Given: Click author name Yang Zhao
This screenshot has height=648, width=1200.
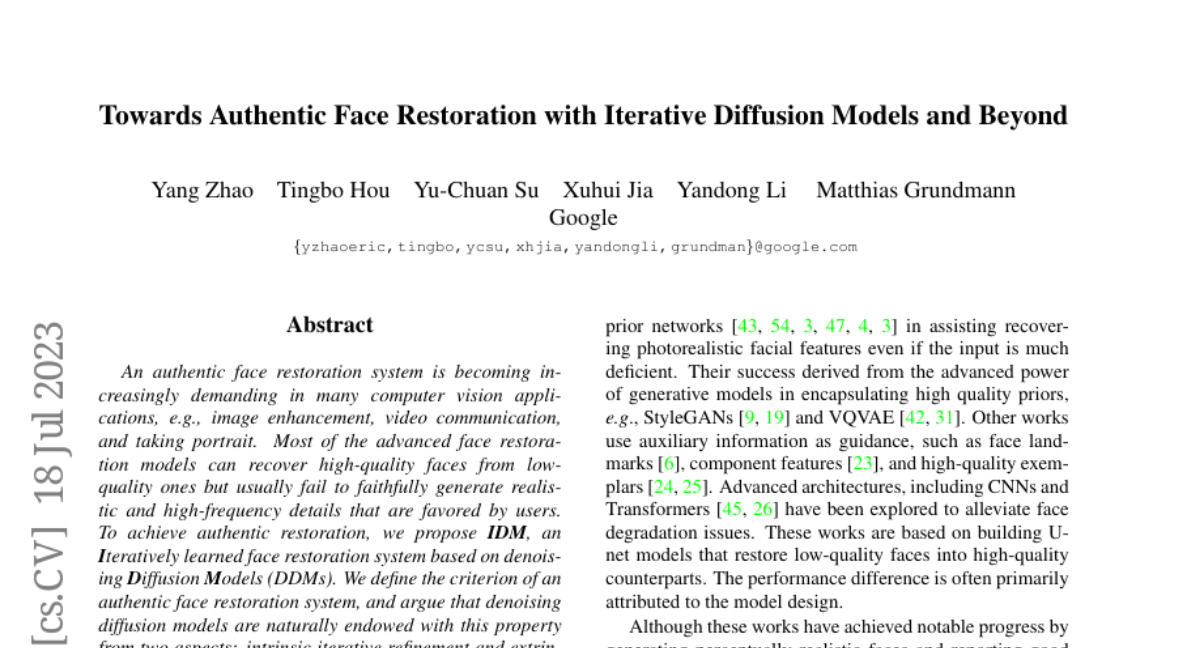Looking at the screenshot, I should point(202,190).
